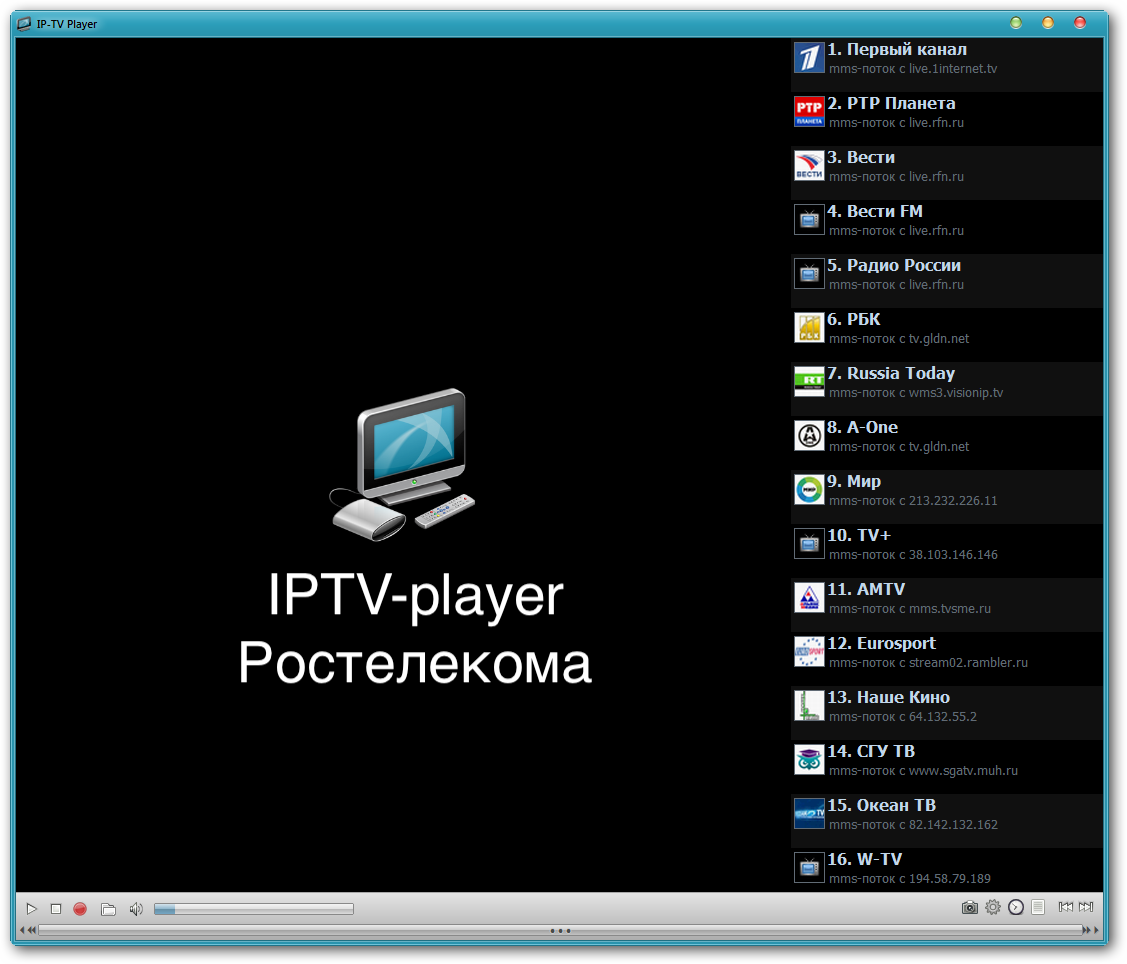Click the Eurosport logo
The height and width of the screenshot is (964, 1127).
point(809,651)
